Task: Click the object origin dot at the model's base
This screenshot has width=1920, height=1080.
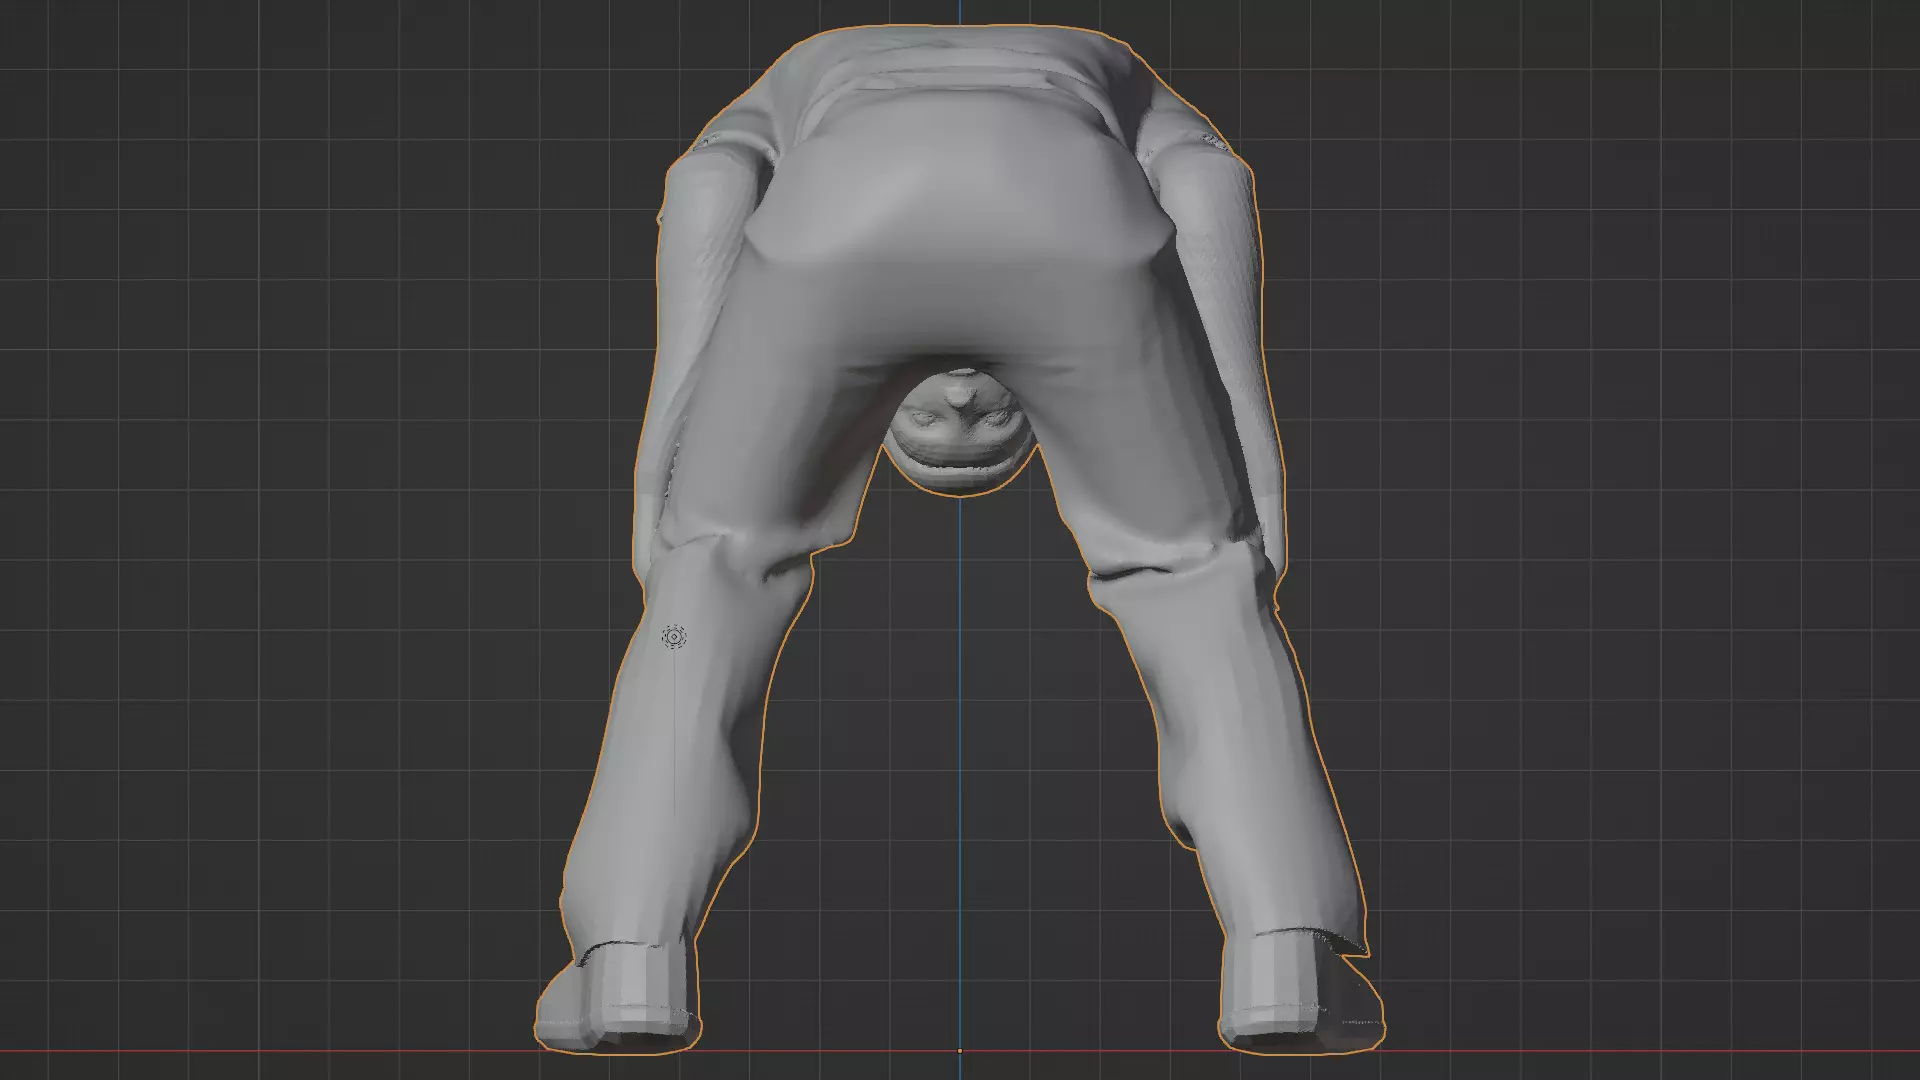Action: coord(960,1051)
